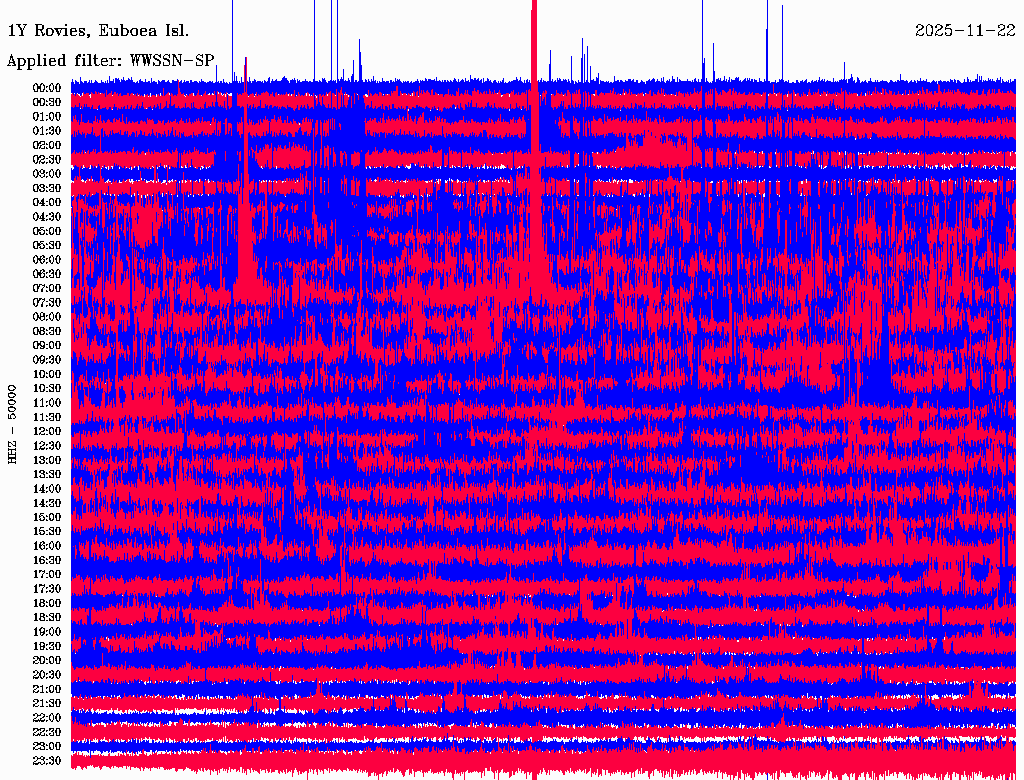Select the 18:30 time label

click(47, 617)
